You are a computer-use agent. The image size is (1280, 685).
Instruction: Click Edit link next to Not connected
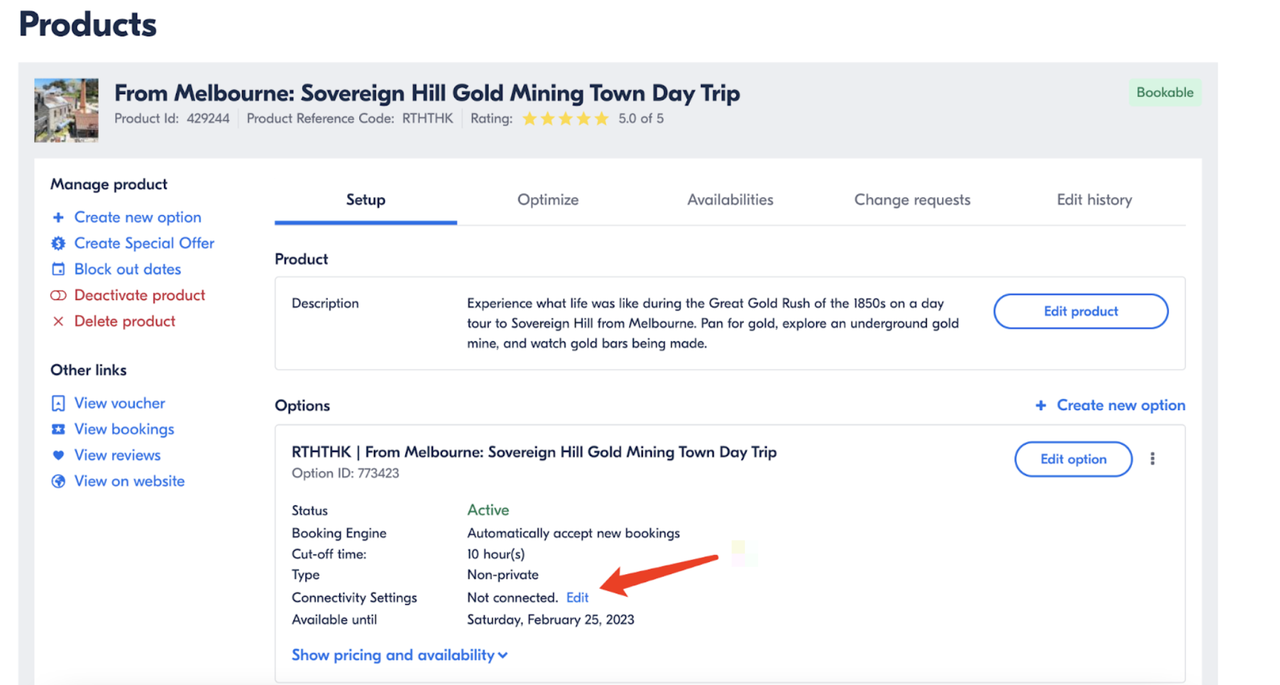577,598
